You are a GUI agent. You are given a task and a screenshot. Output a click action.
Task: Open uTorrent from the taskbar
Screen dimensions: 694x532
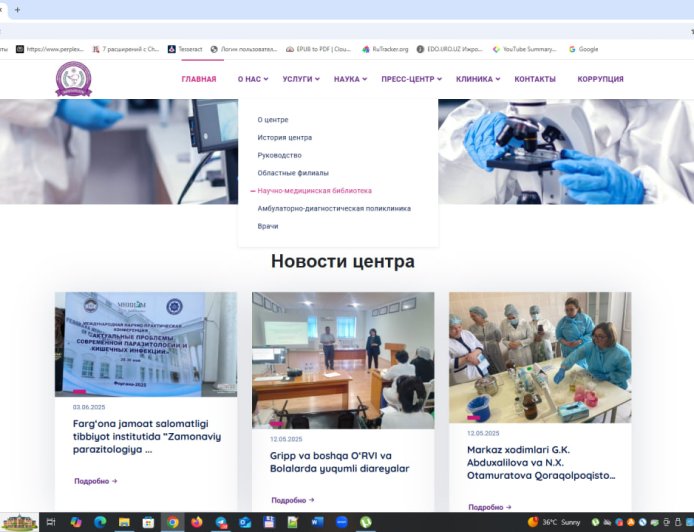click(x=366, y=522)
